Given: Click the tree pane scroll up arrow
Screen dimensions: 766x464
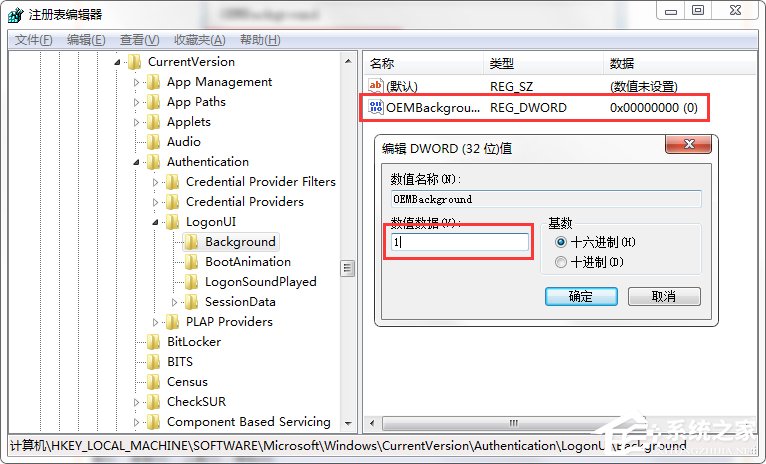Looking at the screenshot, I should click(x=348, y=62).
